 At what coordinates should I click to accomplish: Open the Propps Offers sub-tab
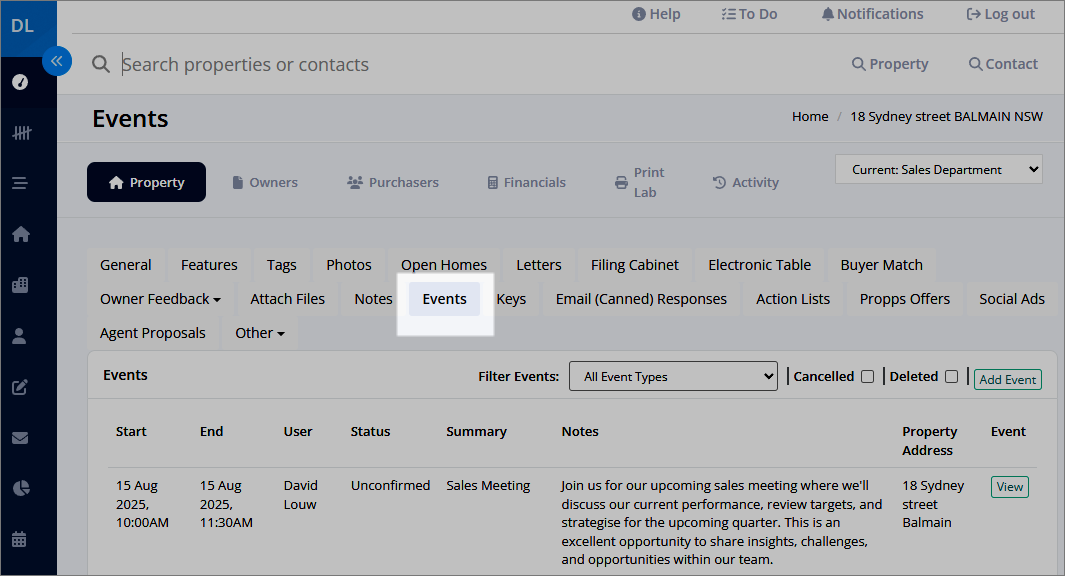[905, 299]
